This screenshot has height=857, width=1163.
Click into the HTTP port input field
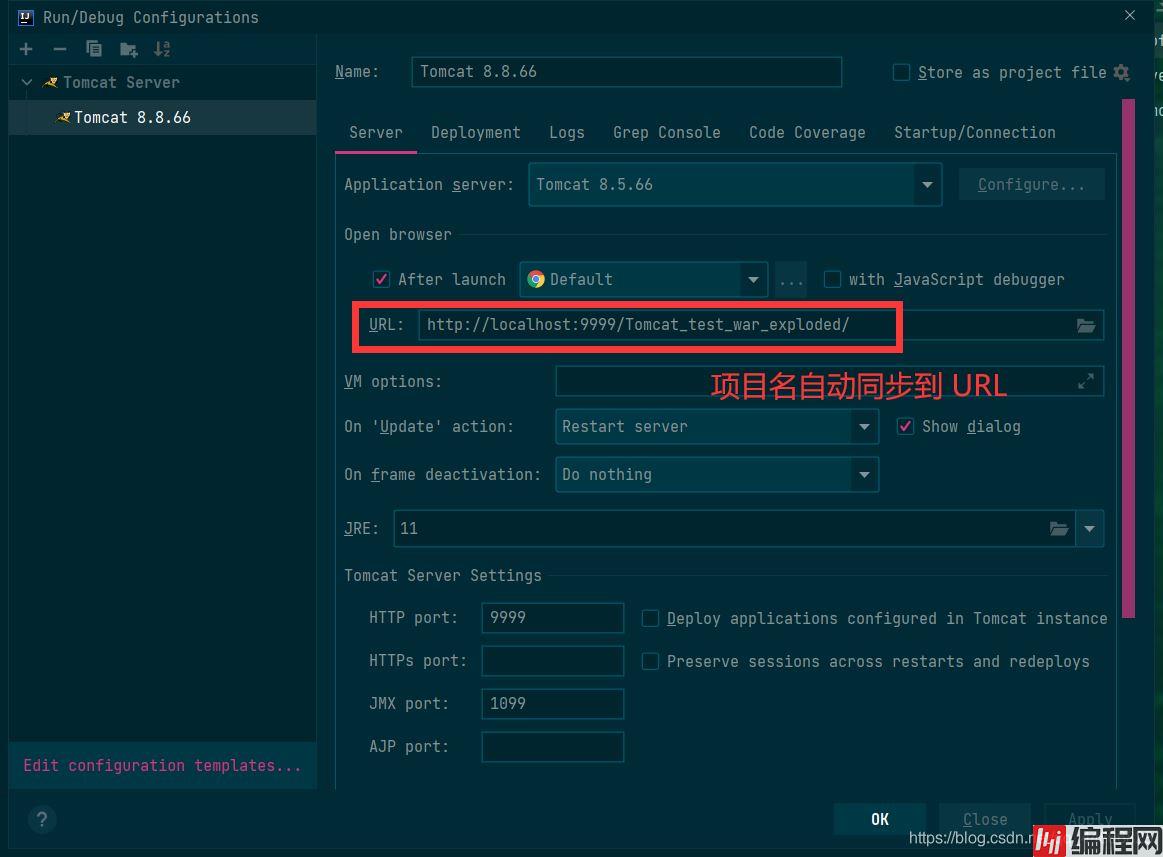pos(552,618)
